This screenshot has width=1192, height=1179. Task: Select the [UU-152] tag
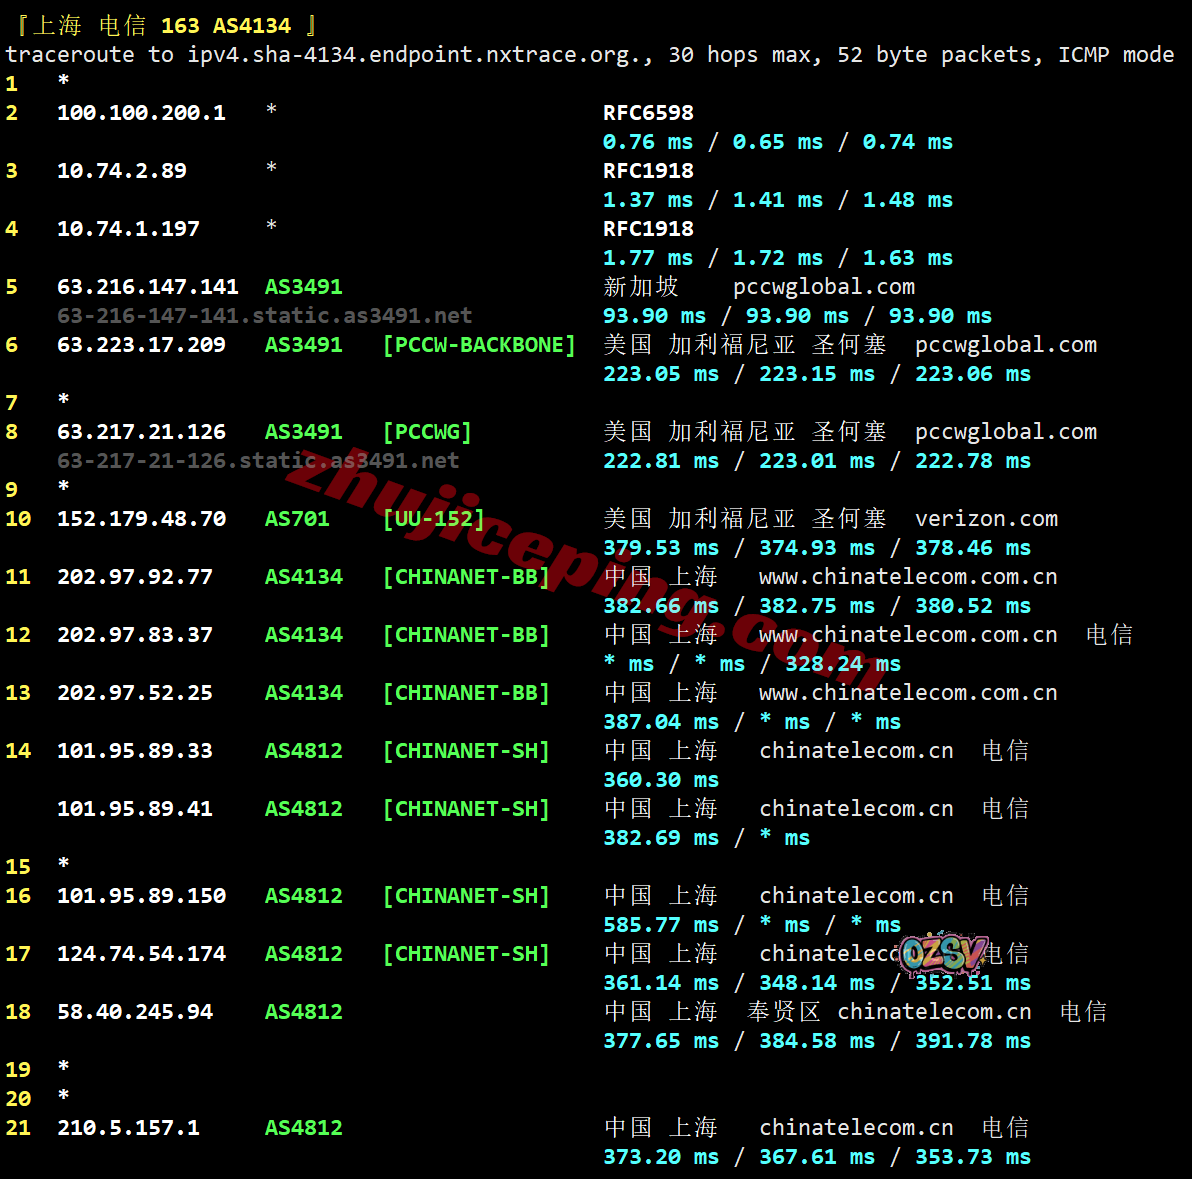(434, 519)
